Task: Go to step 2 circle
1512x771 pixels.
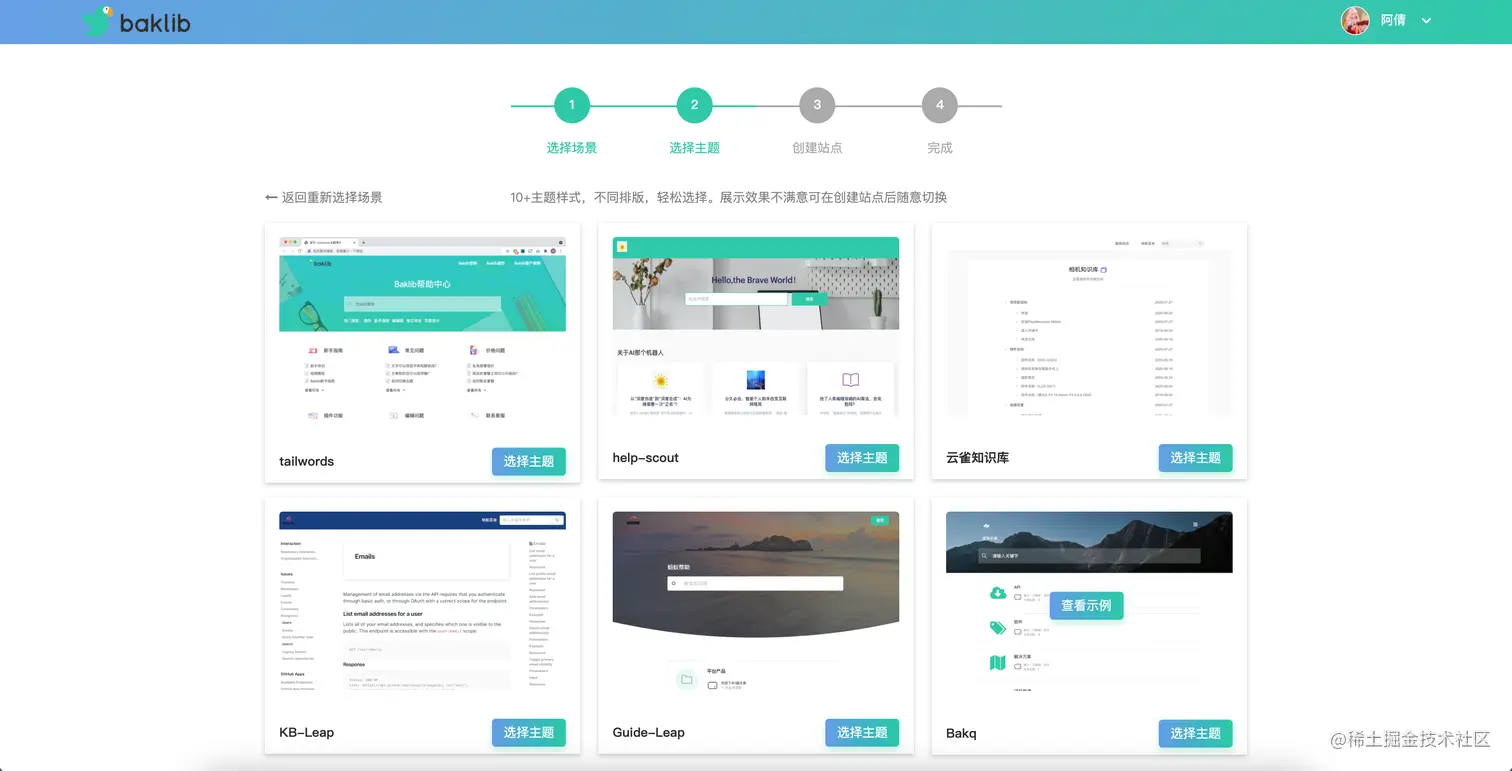Action: [694, 105]
